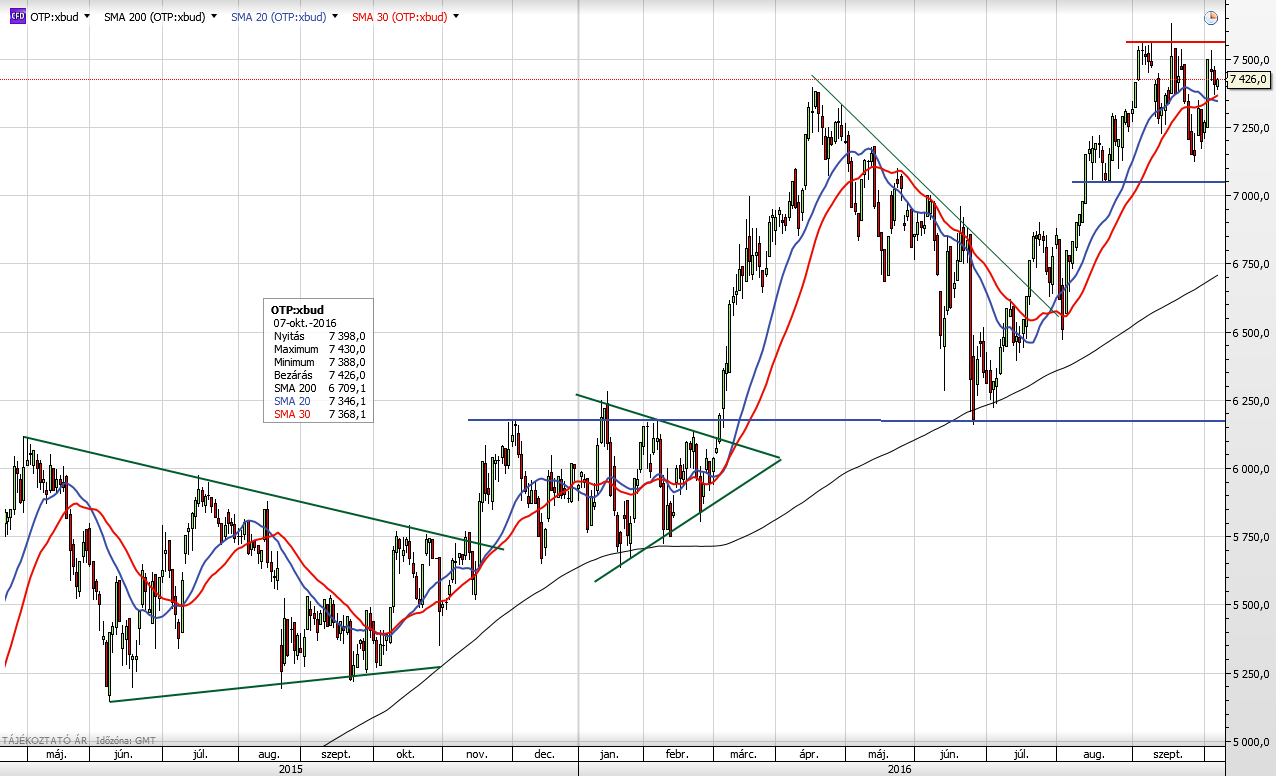Viewport: 1276px width, 776px height.
Task: Click the 2016 year label on time axis
Action: click(902, 769)
